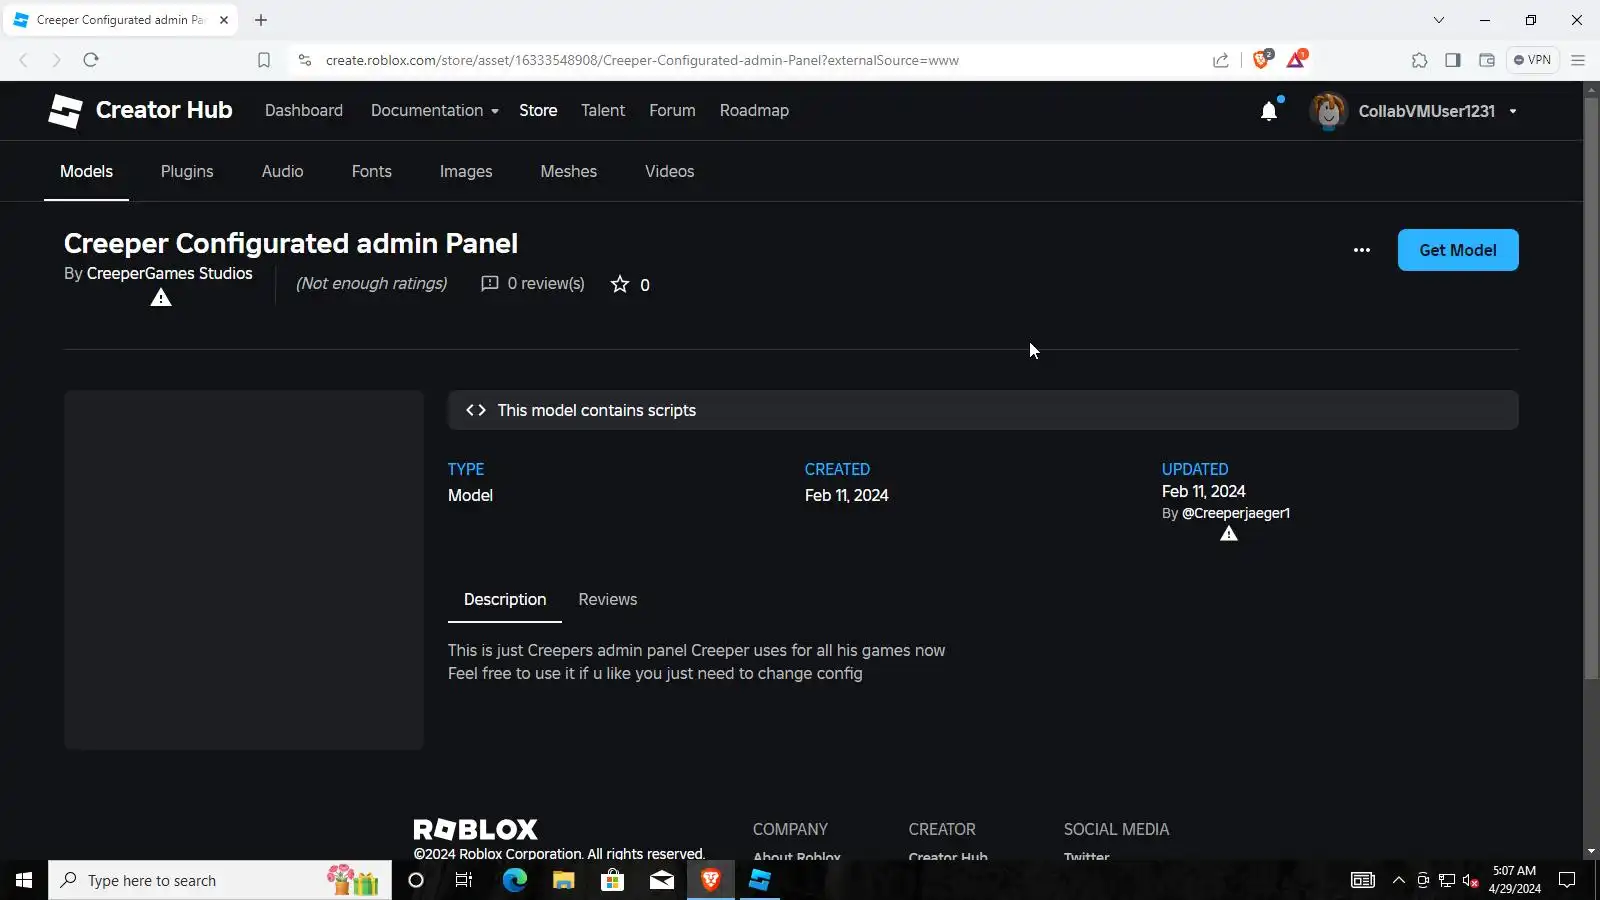Close the Creeper Configurated admin Panel tab
Viewport: 1600px width, 900px height.
click(224, 20)
